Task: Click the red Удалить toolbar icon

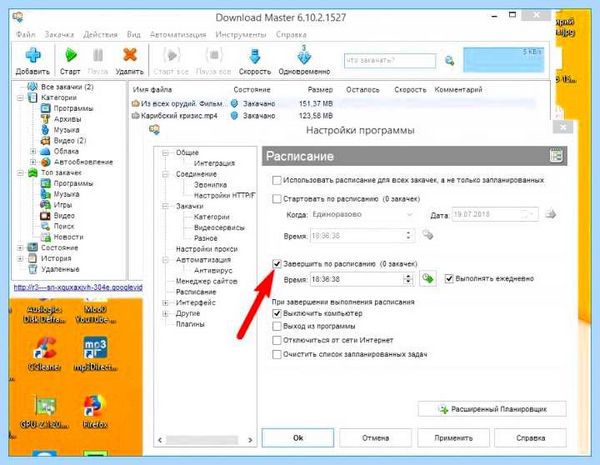Action: click(130, 55)
